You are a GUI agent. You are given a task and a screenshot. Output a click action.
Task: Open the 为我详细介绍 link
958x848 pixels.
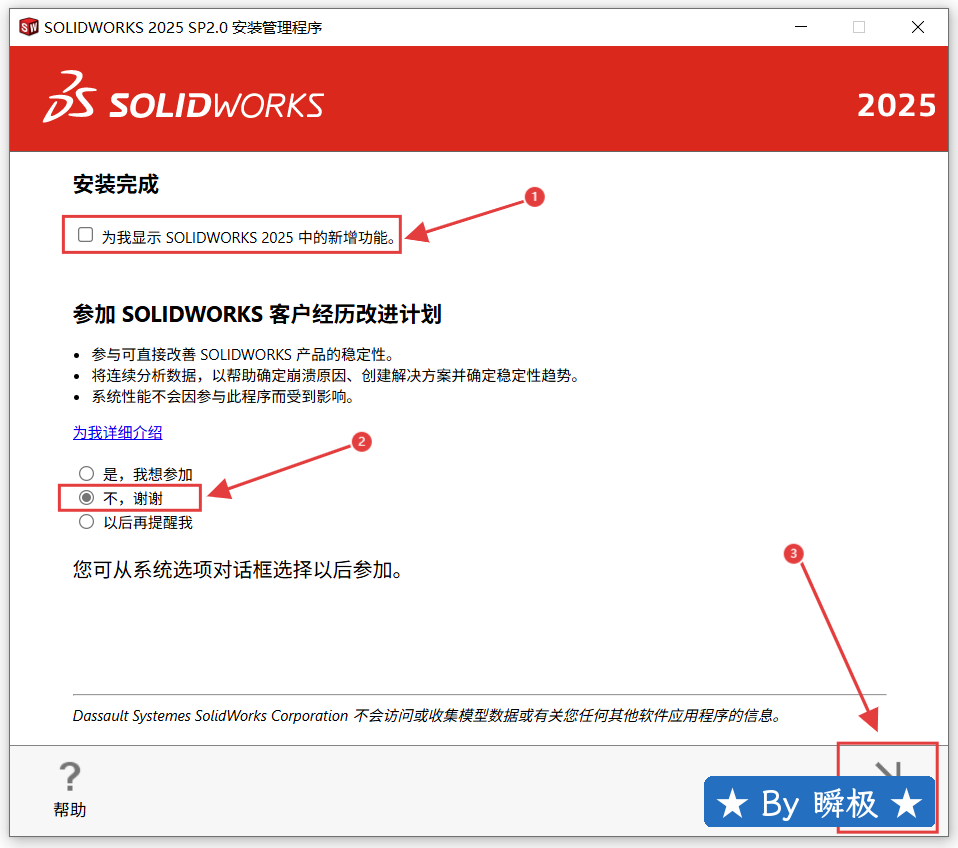(x=117, y=433)
